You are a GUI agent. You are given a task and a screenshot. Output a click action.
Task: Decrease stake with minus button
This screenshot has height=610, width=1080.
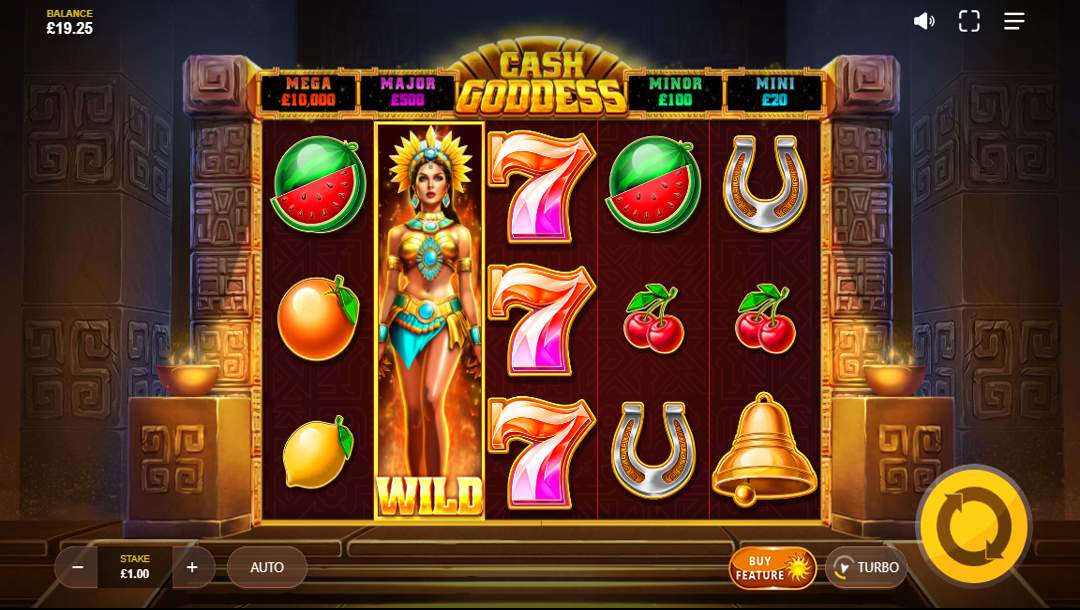click(77, 567)
